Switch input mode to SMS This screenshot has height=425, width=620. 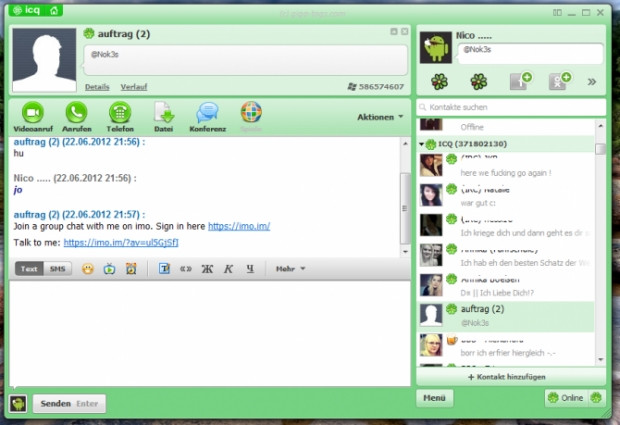(57, 269)
